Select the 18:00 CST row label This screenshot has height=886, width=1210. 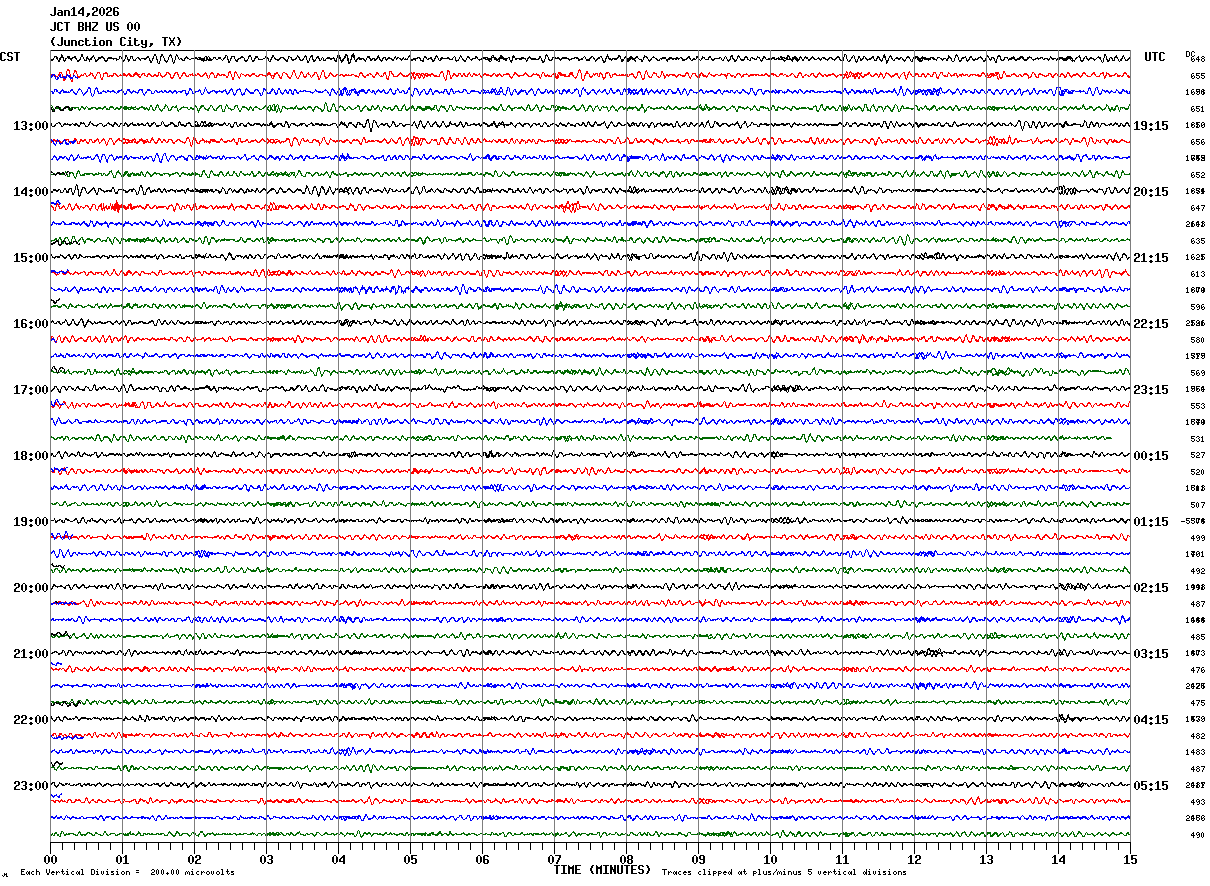pos(30,456)
